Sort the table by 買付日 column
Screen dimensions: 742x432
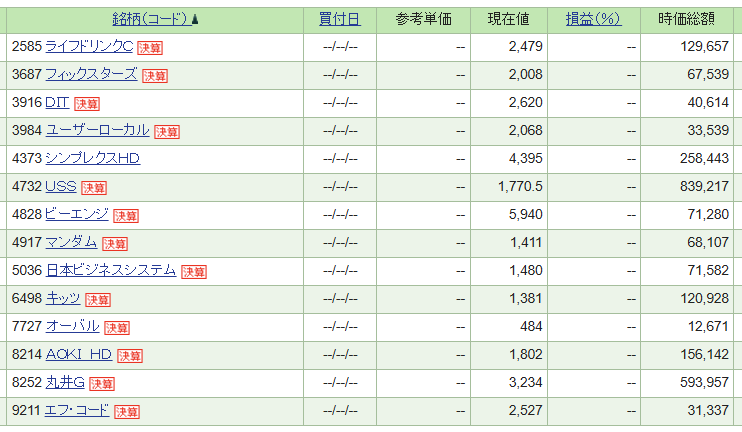tap(340, 19)
